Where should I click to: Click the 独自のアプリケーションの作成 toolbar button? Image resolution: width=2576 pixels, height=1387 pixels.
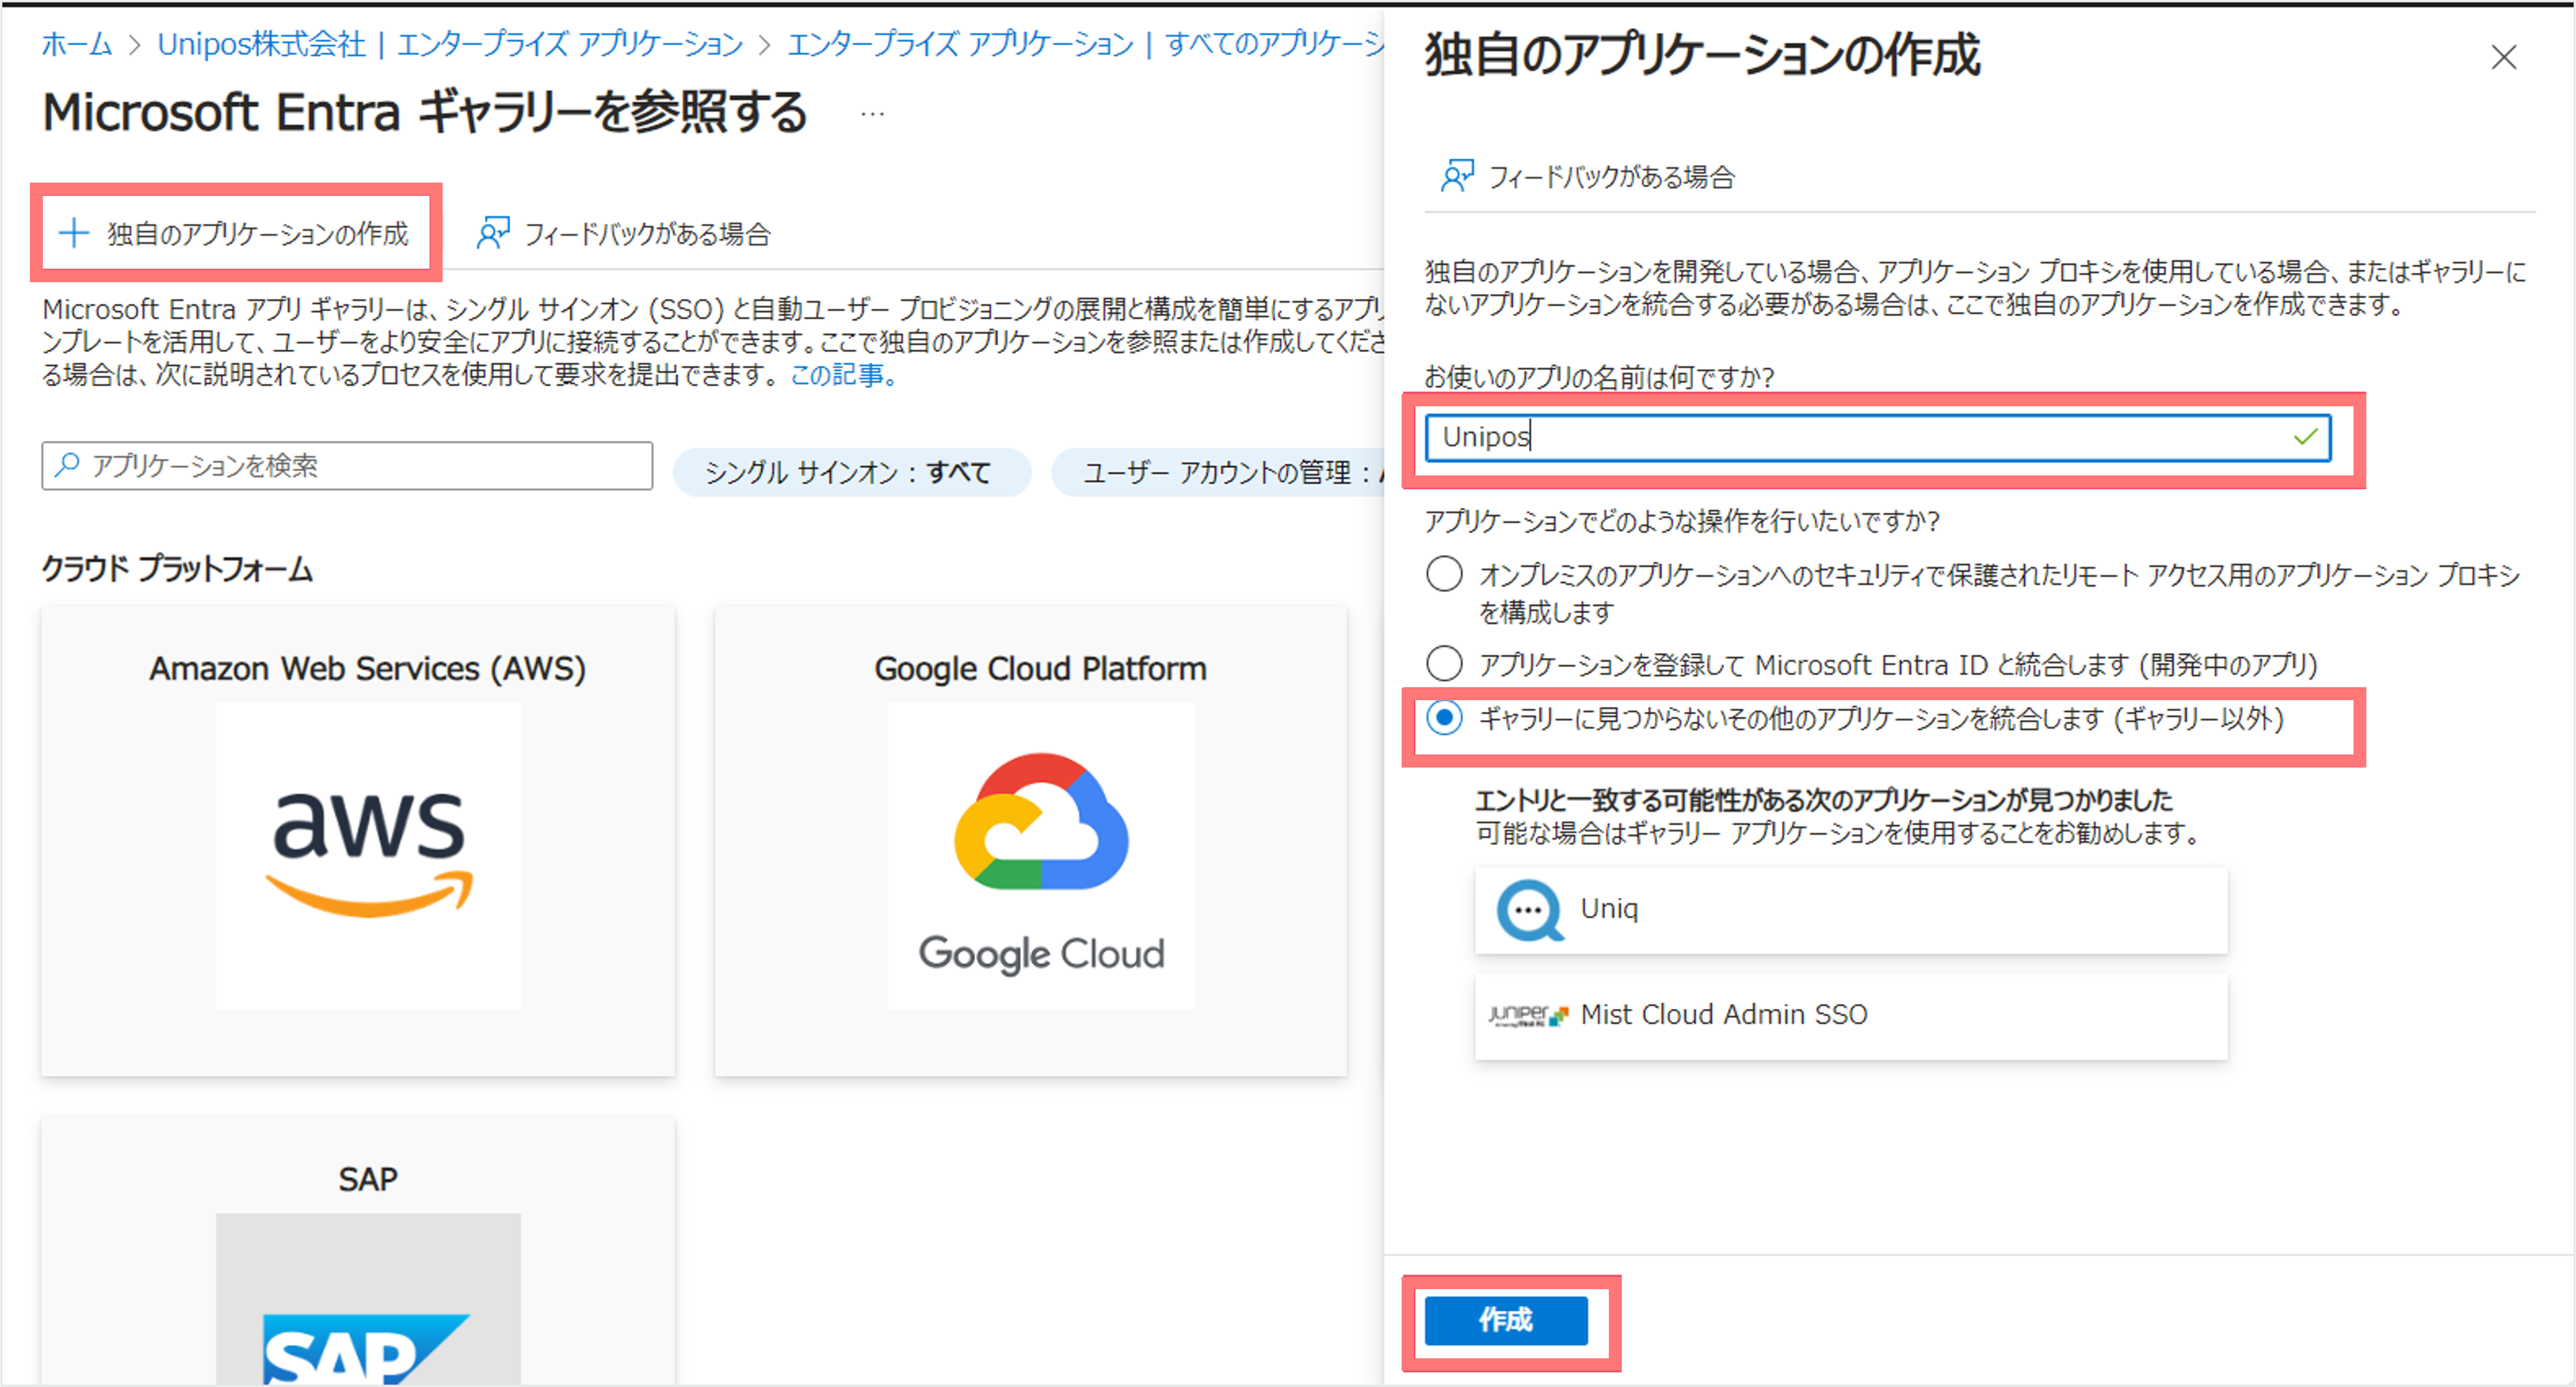[236, 234]
